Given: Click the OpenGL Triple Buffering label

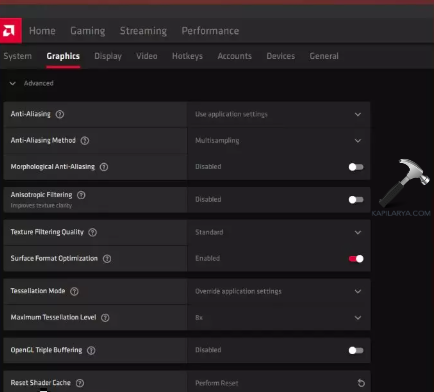Looking at the screenshot, I should pos(46,350).
